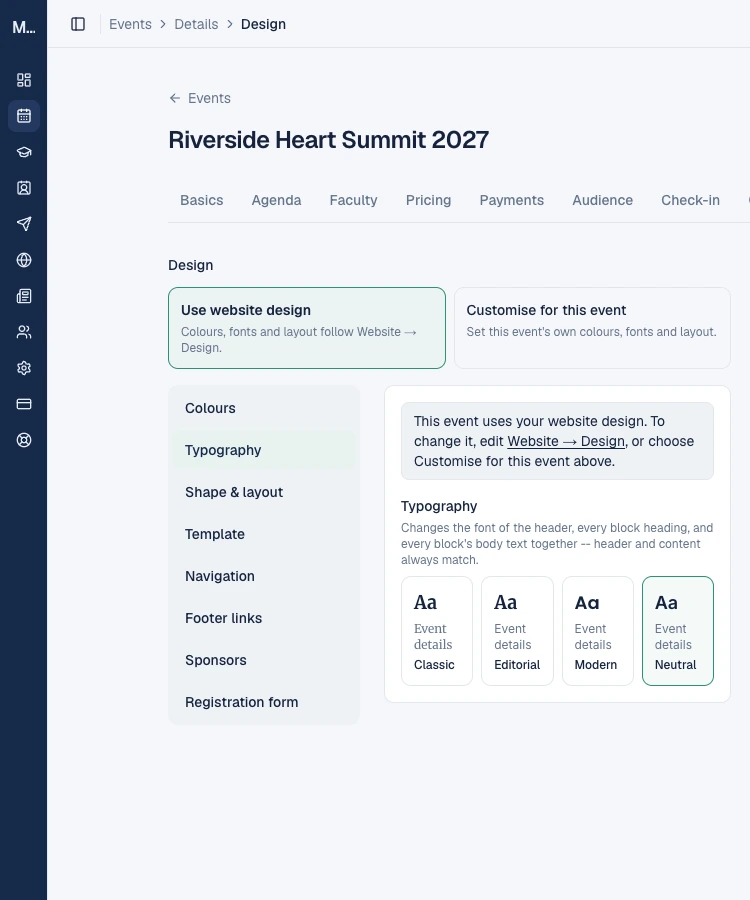Open the paper plane send icon

click(x=24, y=224)
